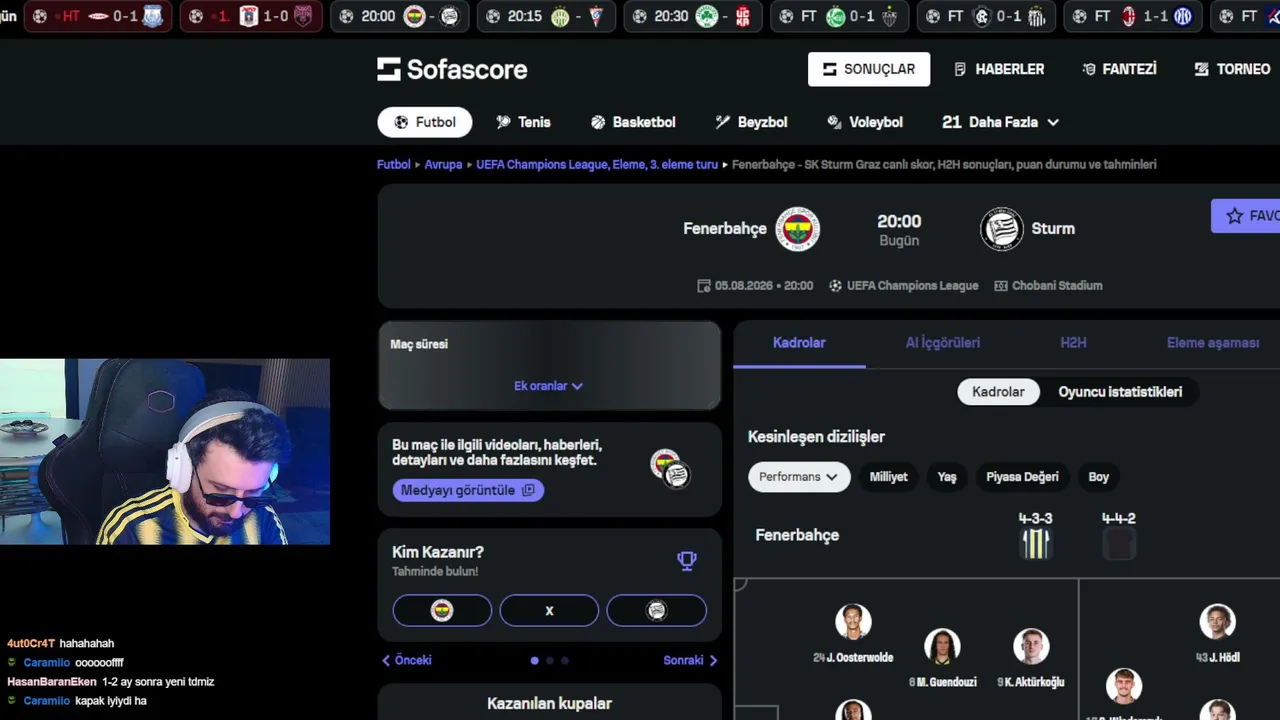This screenshot has height=720, width=1280.
Task: Select the second carousel pagination dot
Action: pos(549,660)
